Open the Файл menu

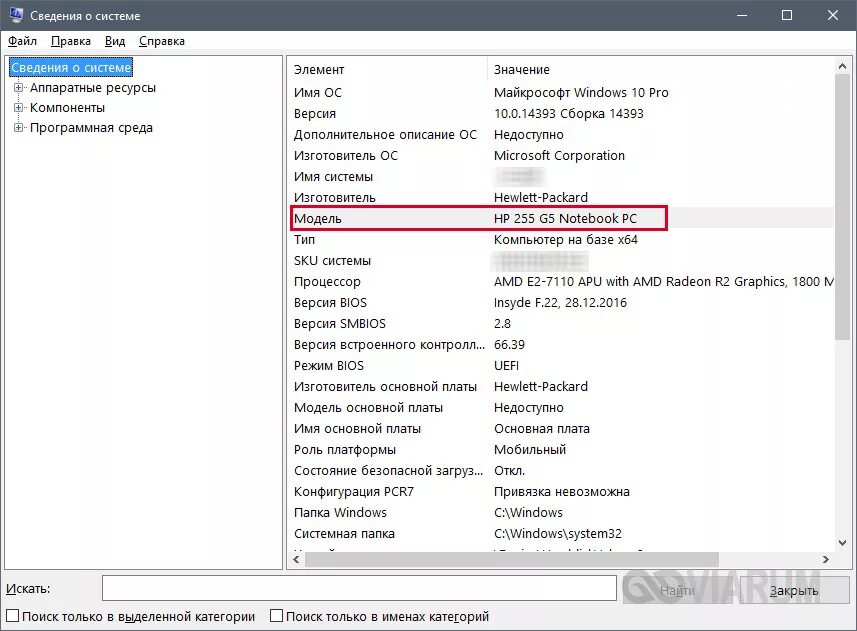22,41
